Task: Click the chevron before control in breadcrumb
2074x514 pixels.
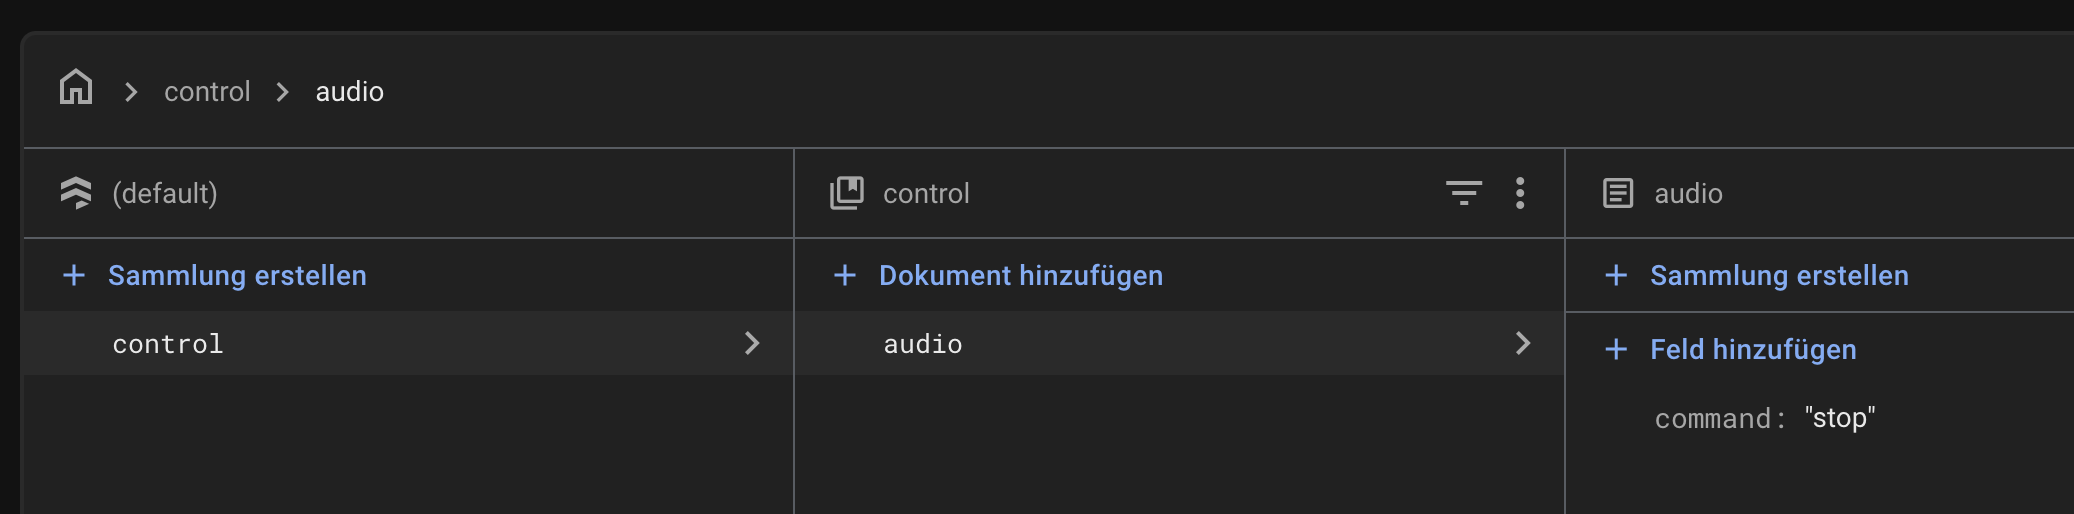Action: click(131, 92)
